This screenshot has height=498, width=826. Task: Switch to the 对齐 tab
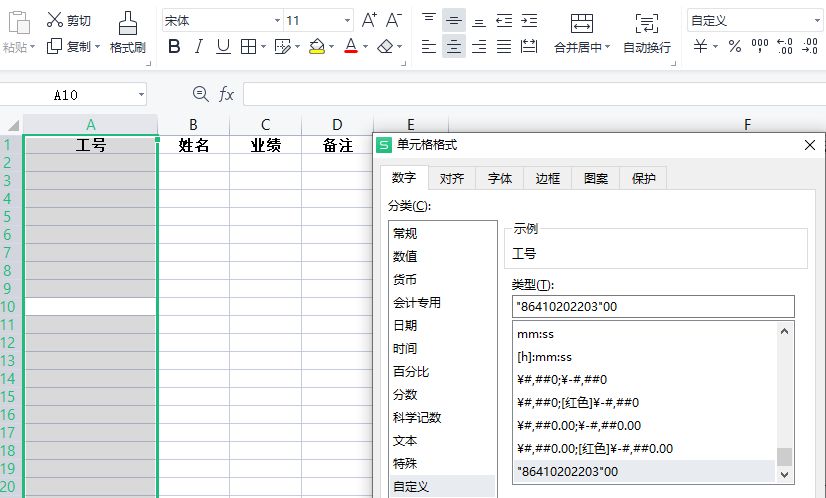(452, 179)
